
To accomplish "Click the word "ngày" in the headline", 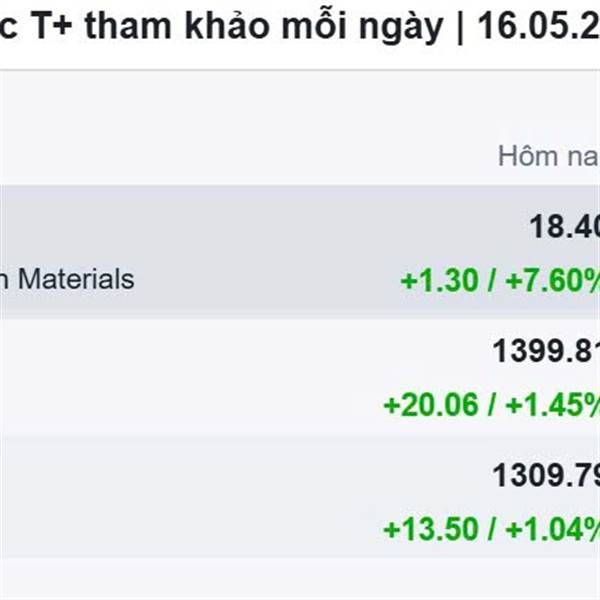I will 401,28.
